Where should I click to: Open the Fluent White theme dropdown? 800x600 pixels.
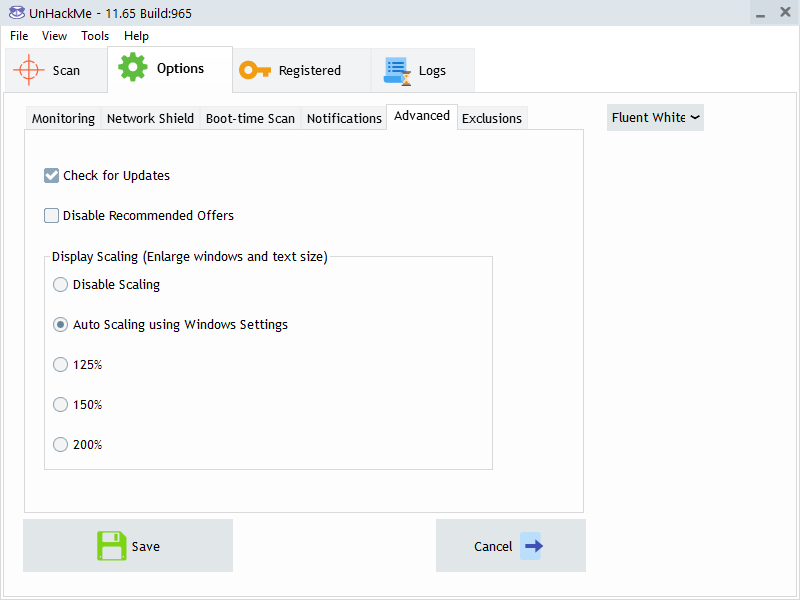655,117
